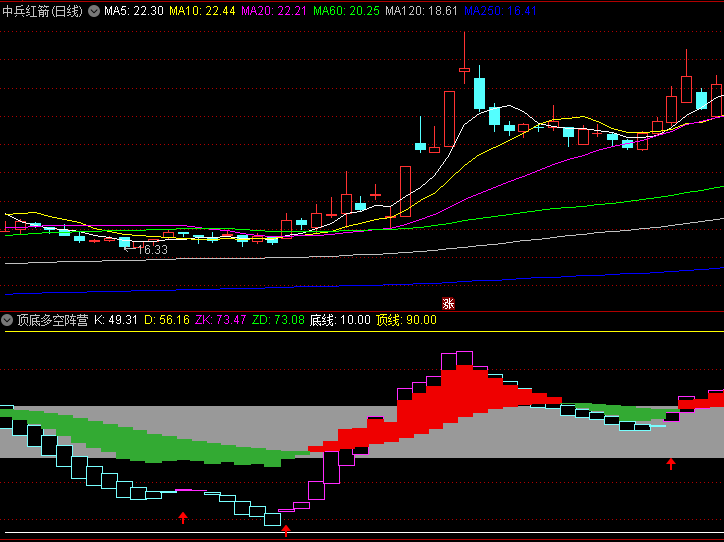Open the dropdown next to 中兵红箭(日线)
The width and height of the screenshot is (724, 542).
(x=94, y=11)
